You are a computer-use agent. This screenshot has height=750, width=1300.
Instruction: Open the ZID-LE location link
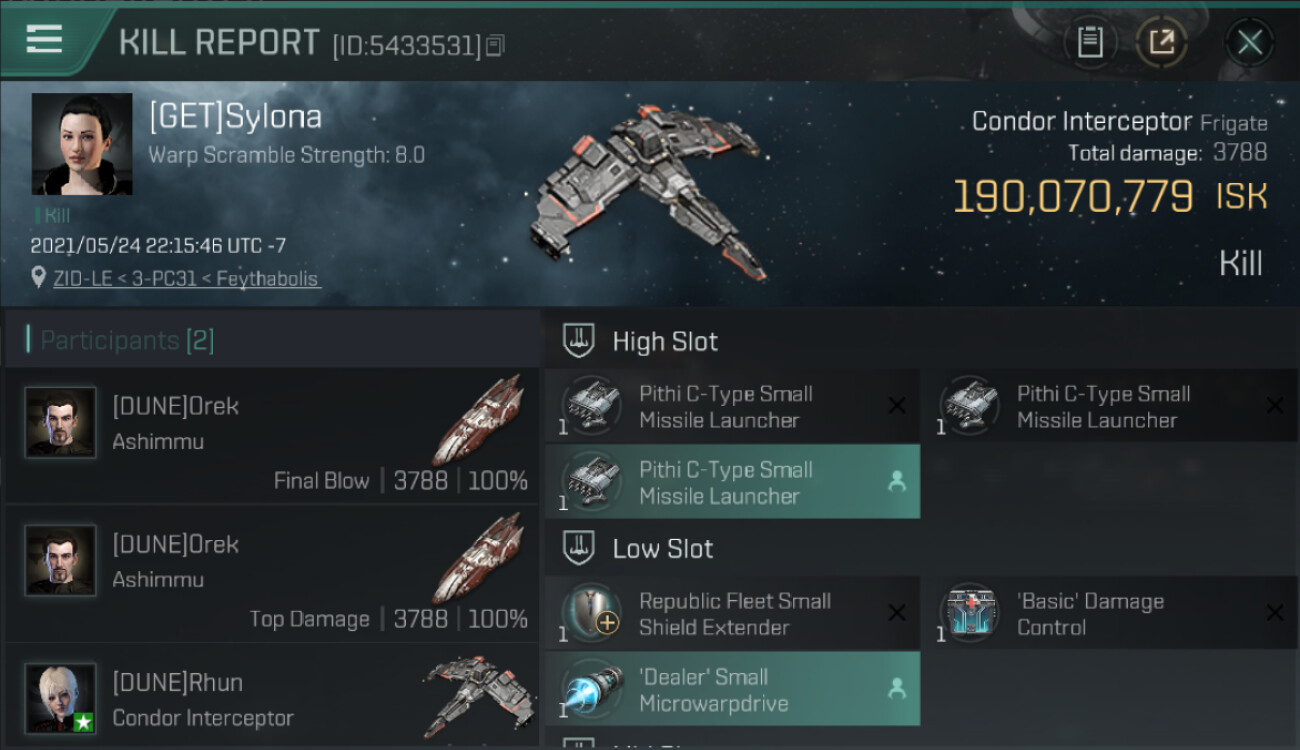click(x=83, y=278)
